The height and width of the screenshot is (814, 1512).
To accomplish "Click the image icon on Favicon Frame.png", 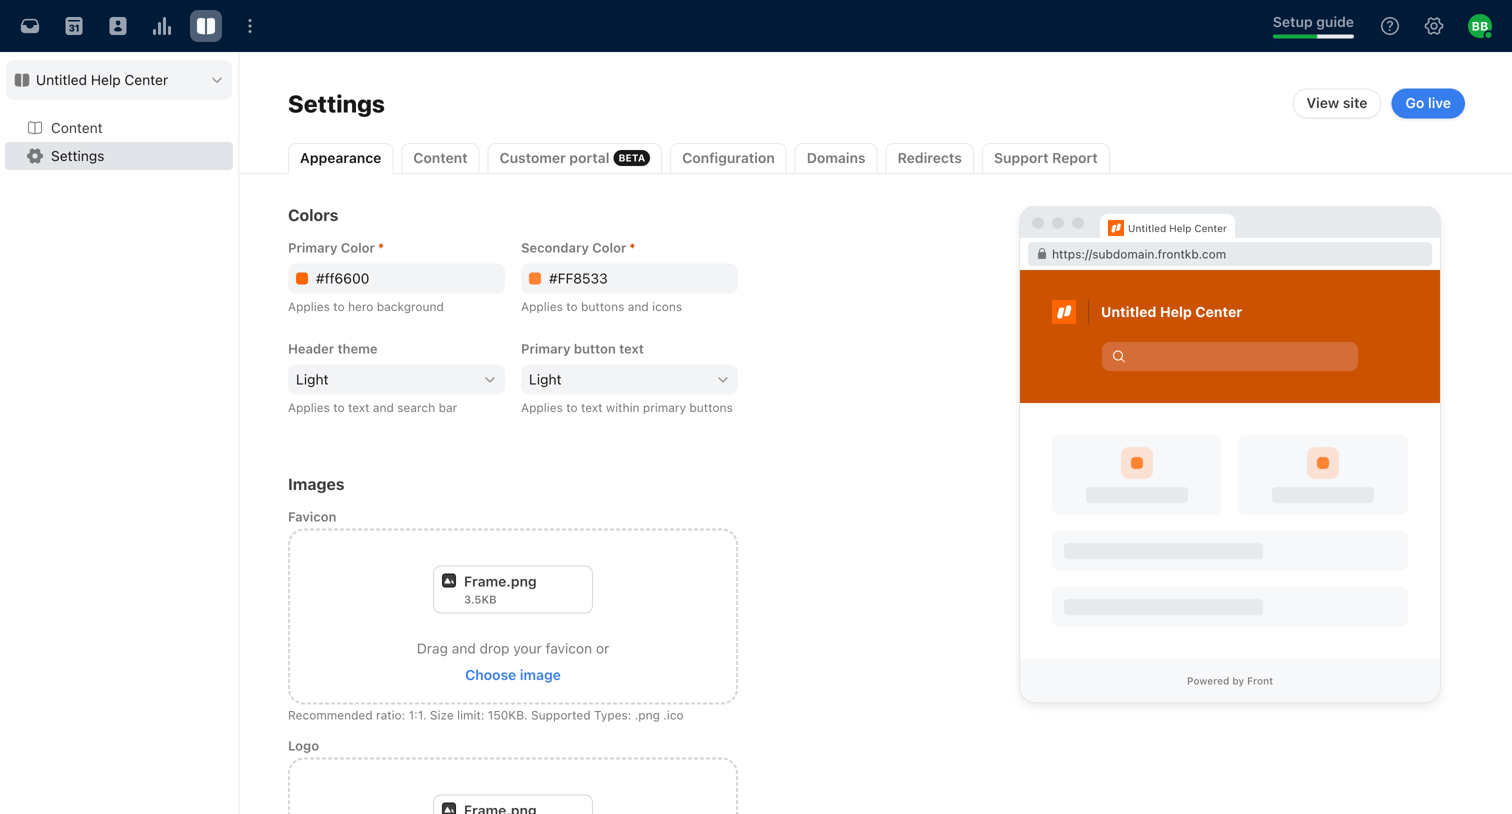I will point(449,581).
